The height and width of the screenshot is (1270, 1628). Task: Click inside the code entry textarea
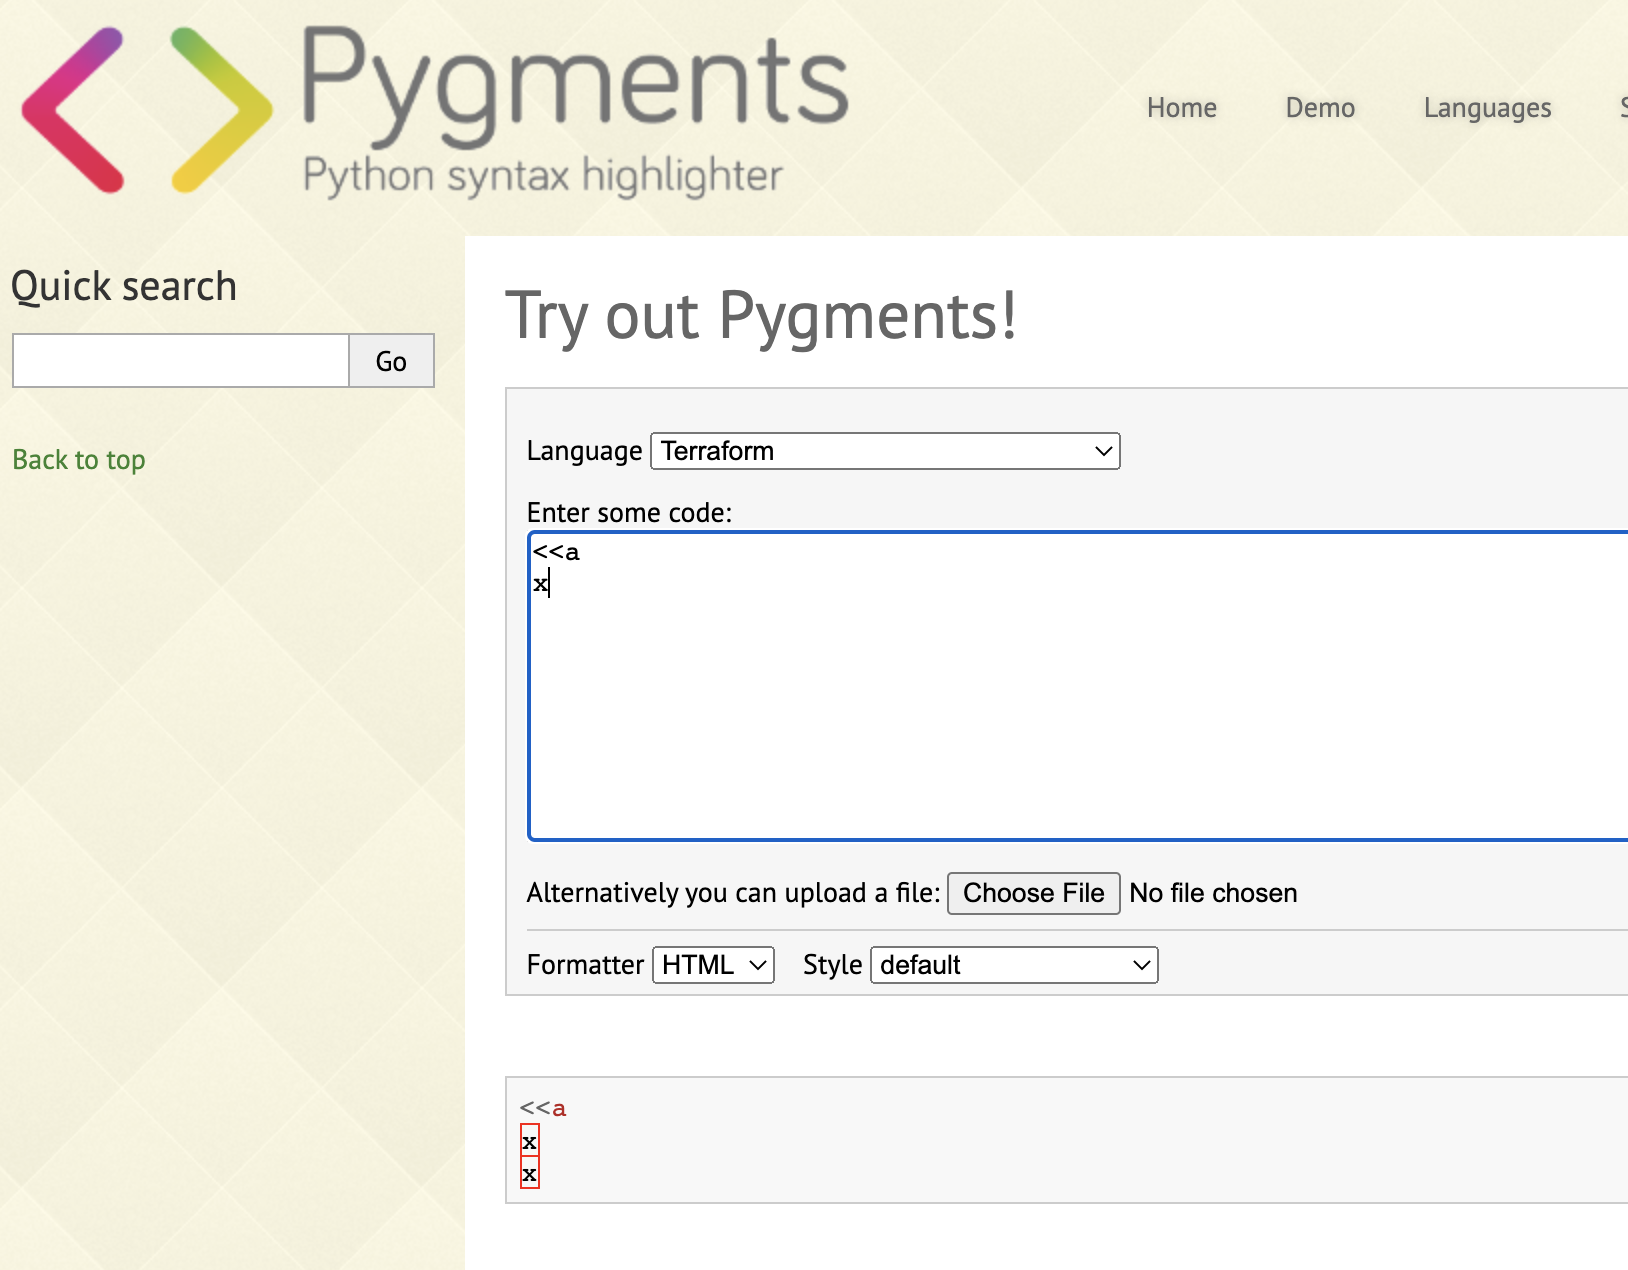[x=1078, y=686]
